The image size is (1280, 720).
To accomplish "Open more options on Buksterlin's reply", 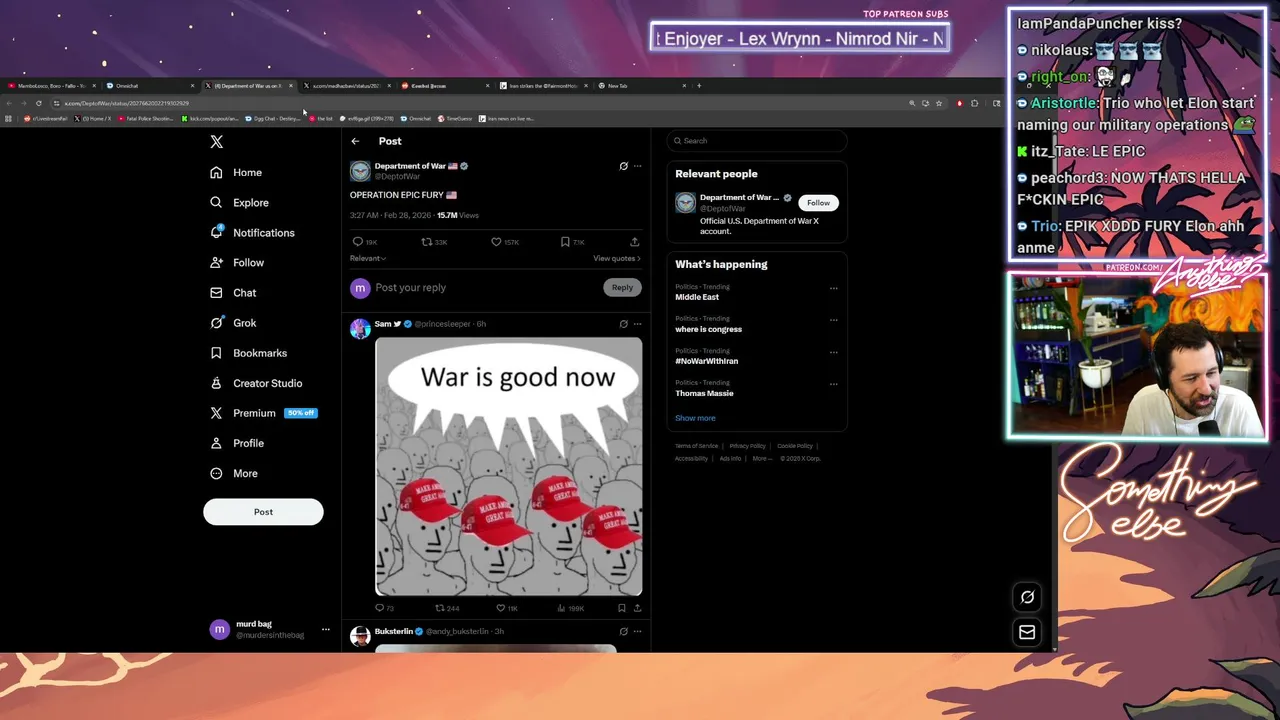I will click(637, 632).
